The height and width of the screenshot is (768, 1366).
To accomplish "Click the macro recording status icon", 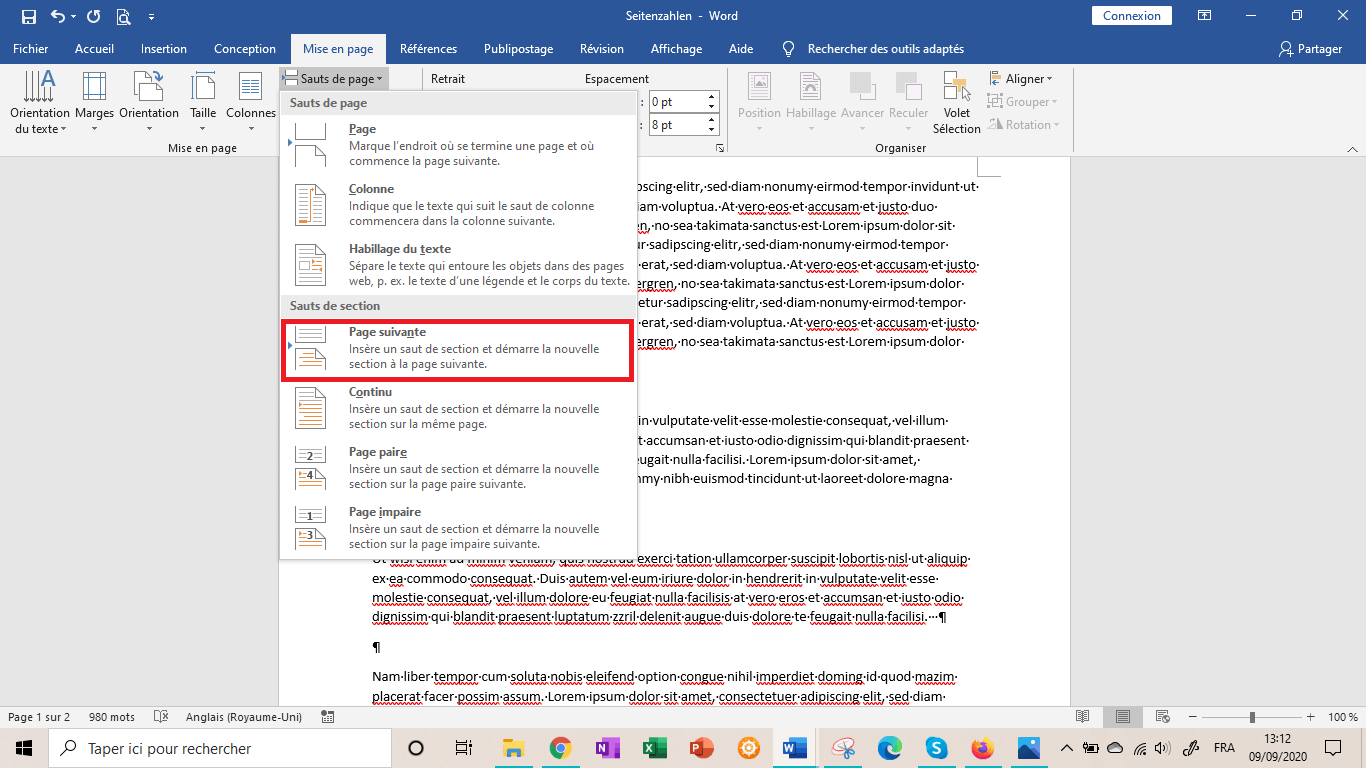I will pyautogui.click(x=328, y=717).
